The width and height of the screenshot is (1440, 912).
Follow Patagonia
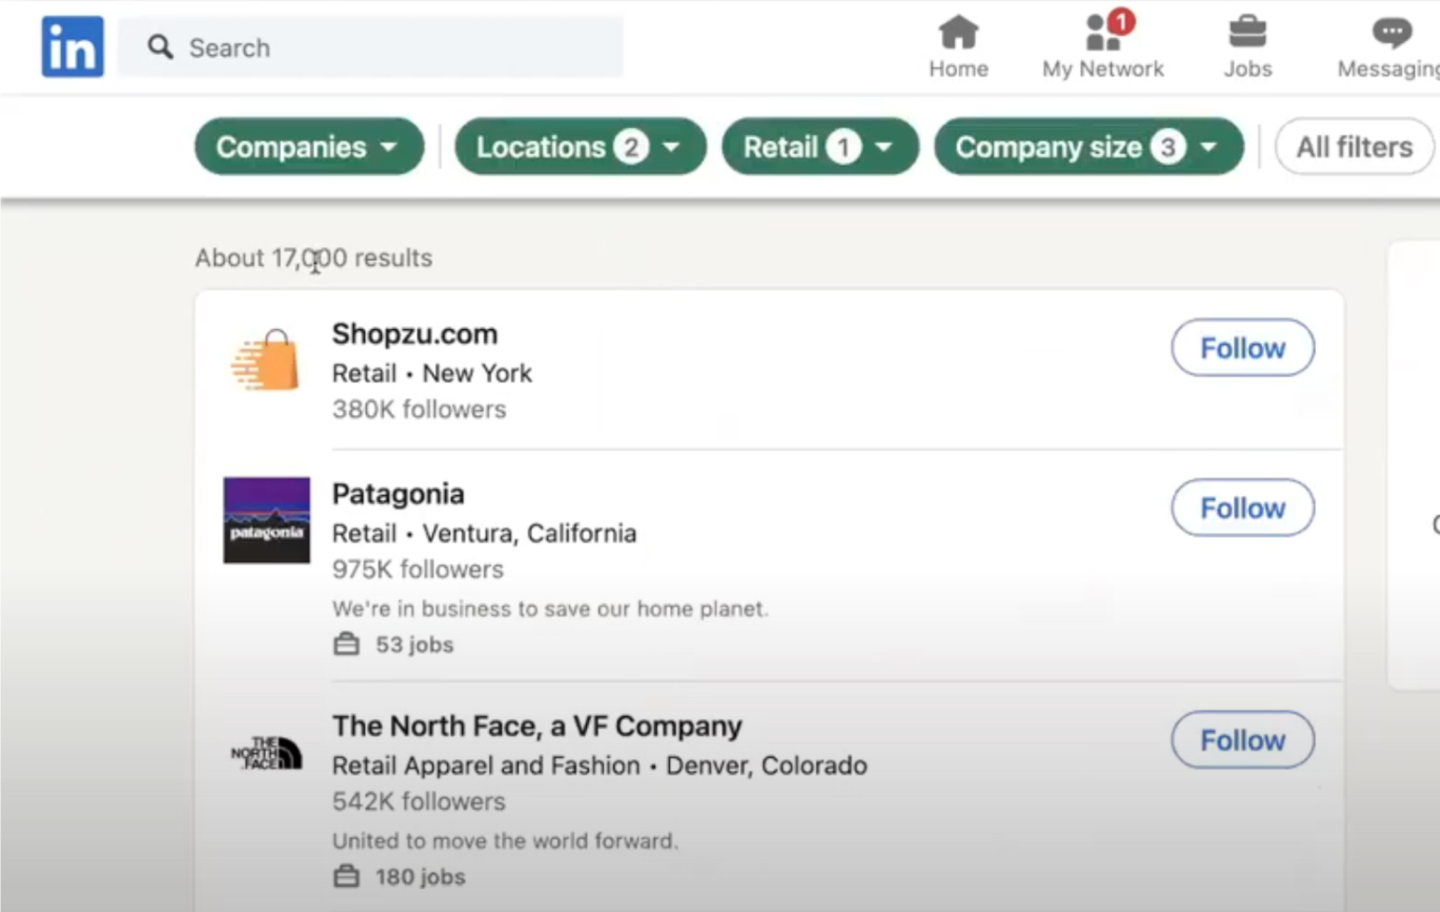1243,508
